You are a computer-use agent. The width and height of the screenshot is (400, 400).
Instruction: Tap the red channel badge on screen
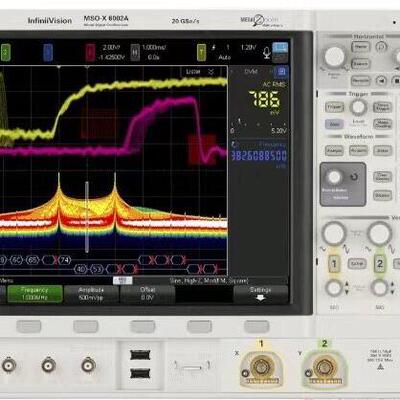pyautogui.click(x=90, y=52)
